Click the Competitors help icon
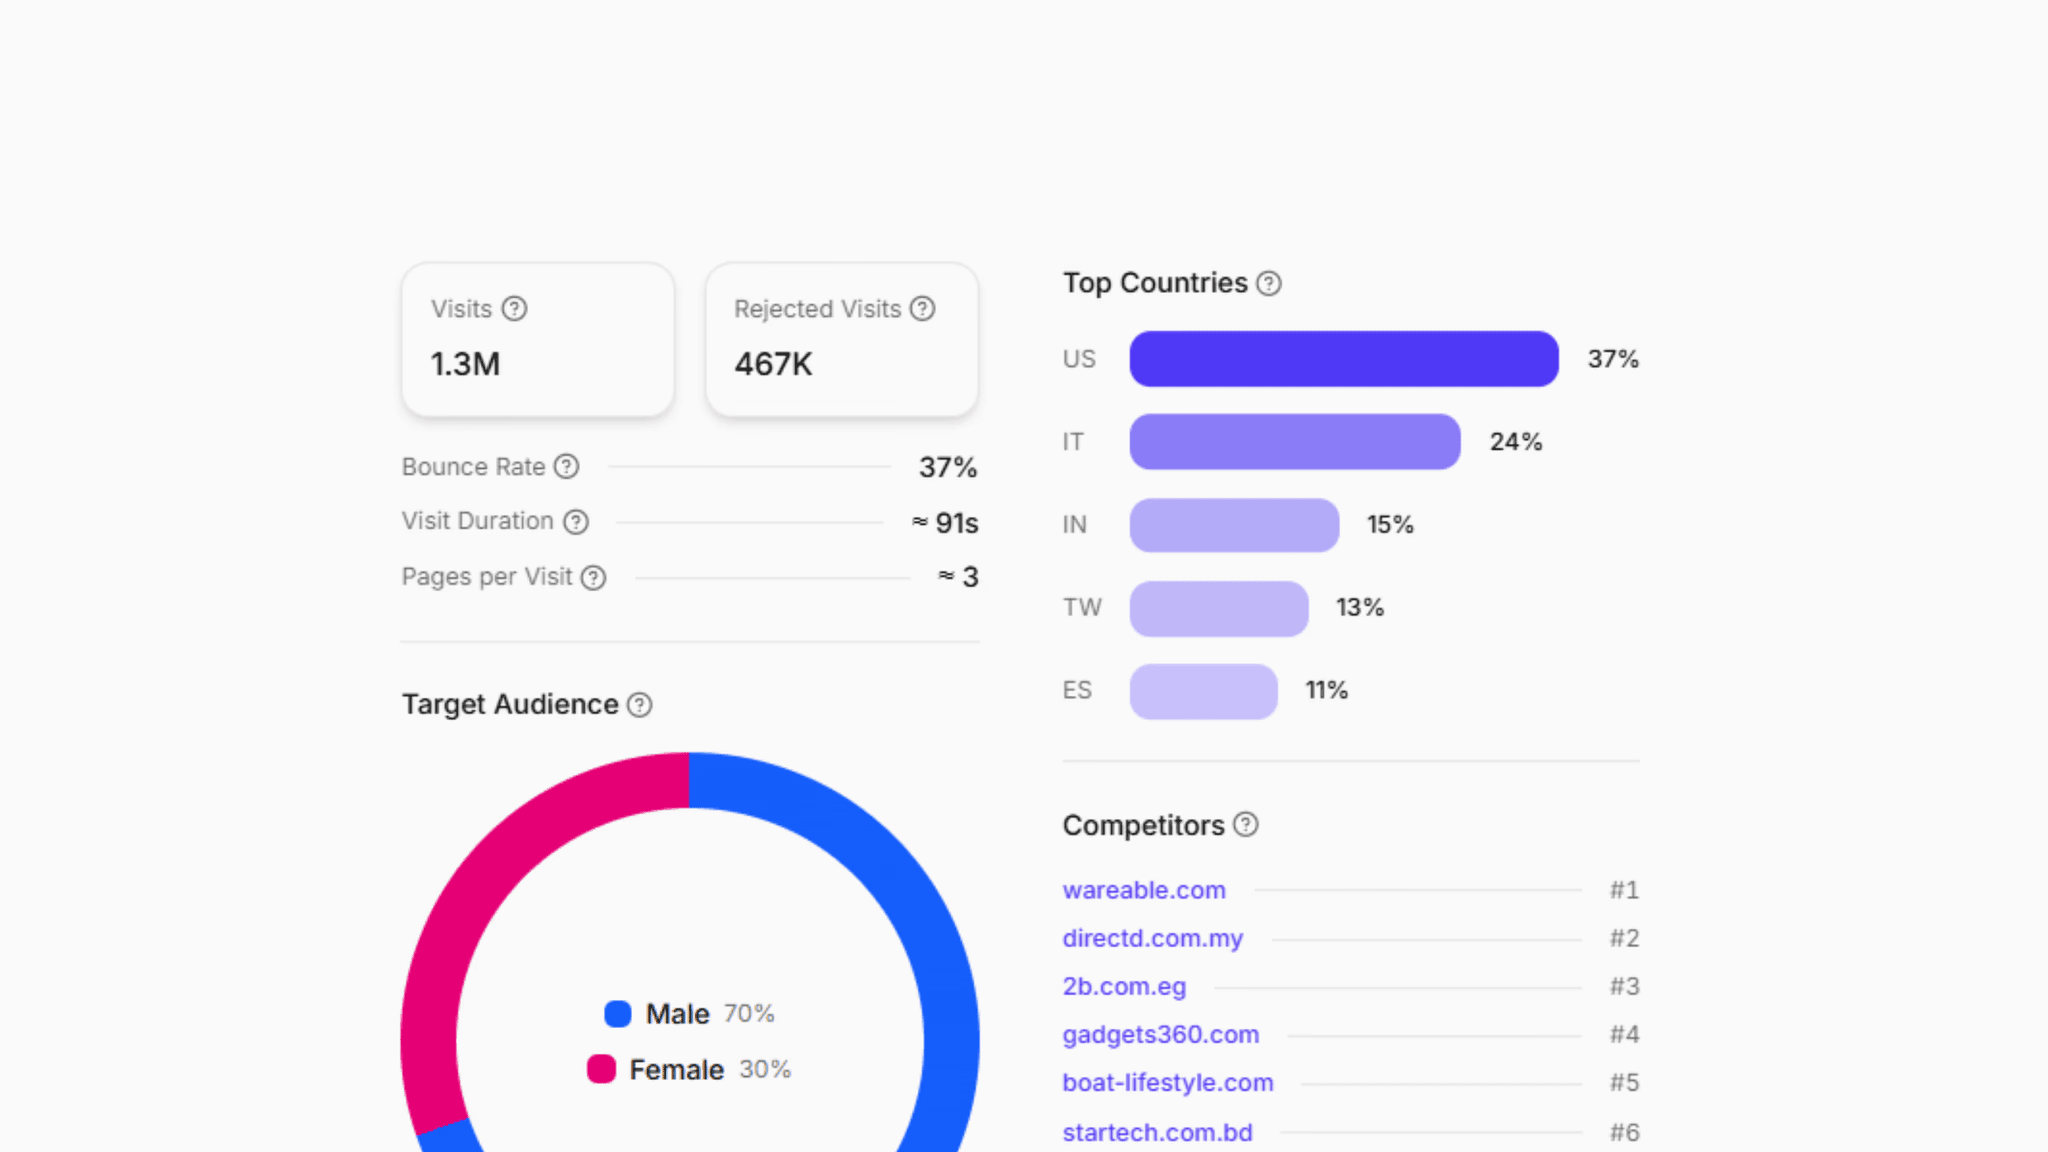This screenshot has height=1152, width=2048. [1246, 825]
